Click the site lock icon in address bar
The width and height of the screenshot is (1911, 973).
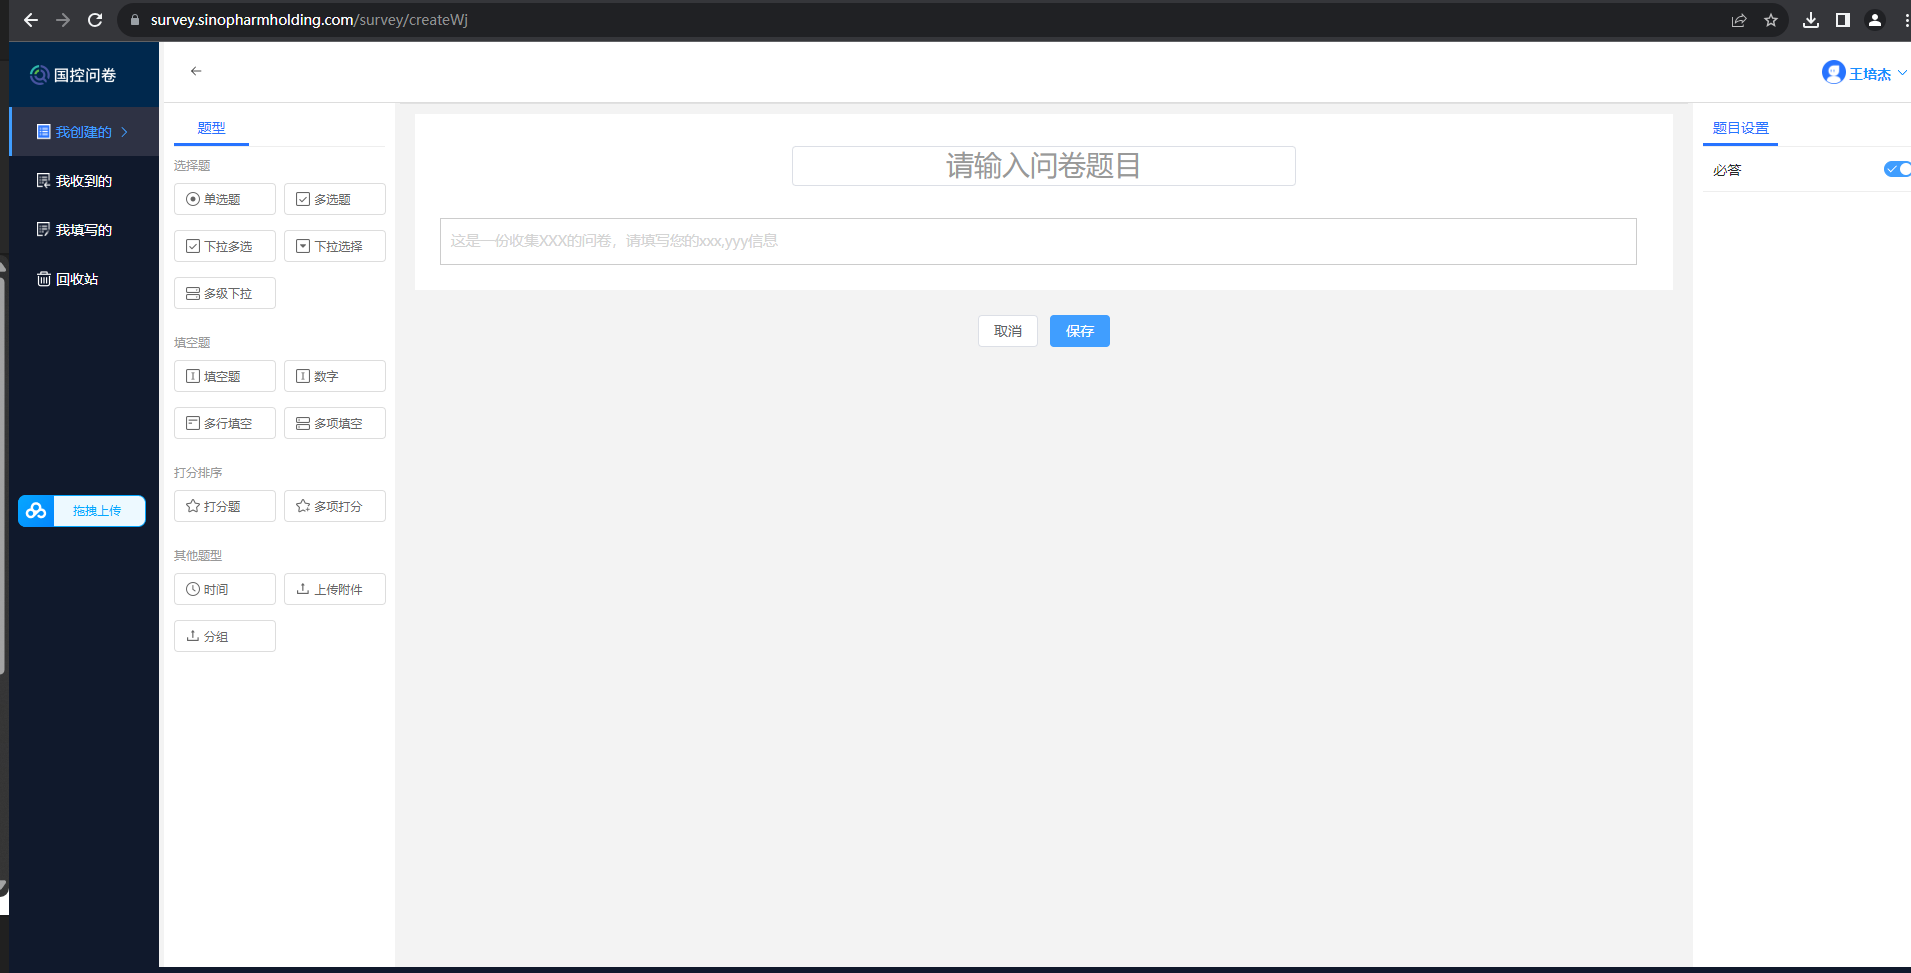click(135, 20)
